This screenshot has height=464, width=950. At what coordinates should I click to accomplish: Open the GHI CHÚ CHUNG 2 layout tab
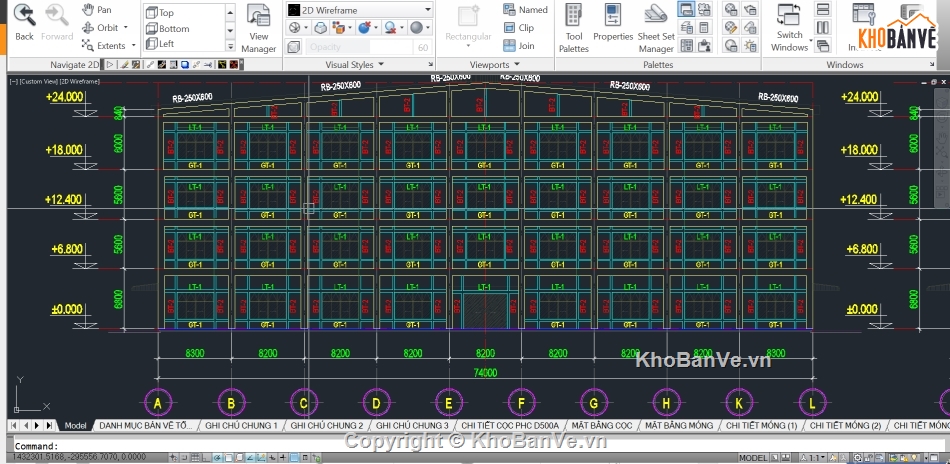point(327,426)
